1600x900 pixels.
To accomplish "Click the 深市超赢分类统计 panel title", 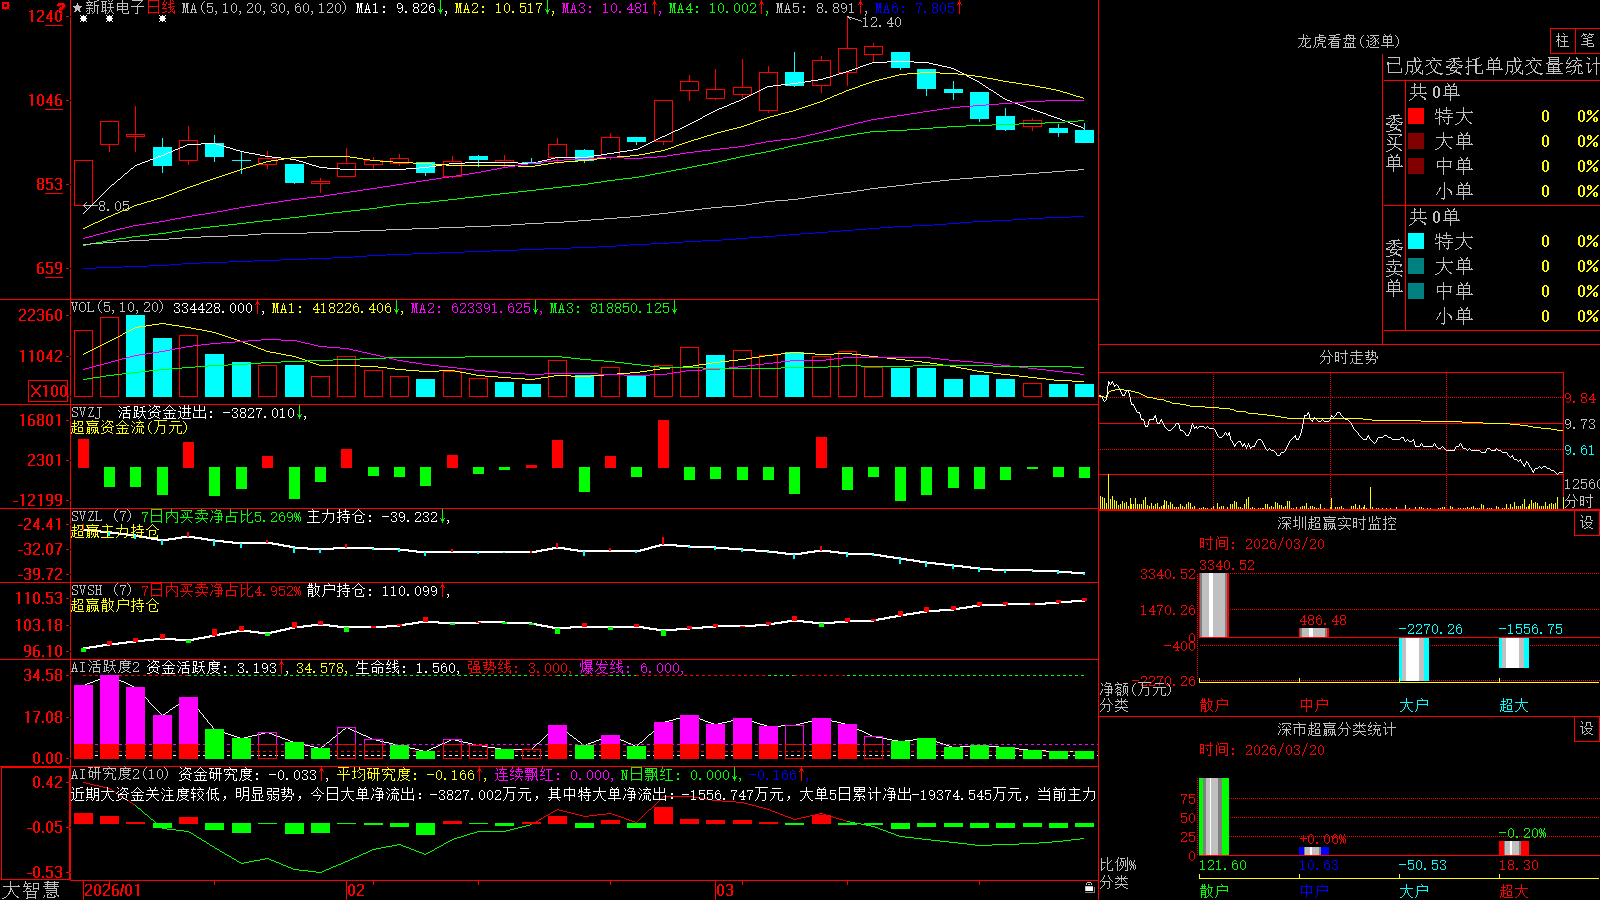I will [1336, 729].
